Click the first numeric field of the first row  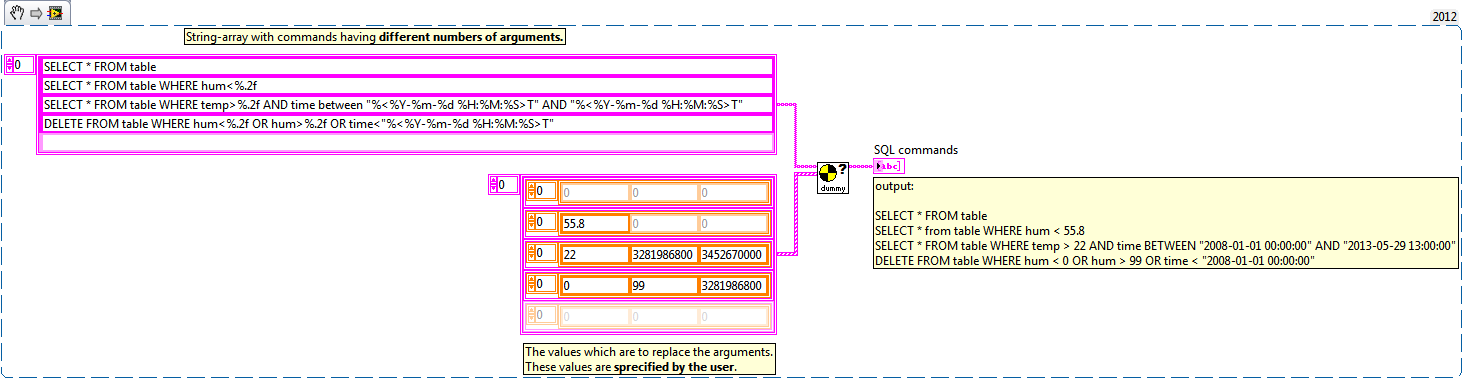pos(595,192)
